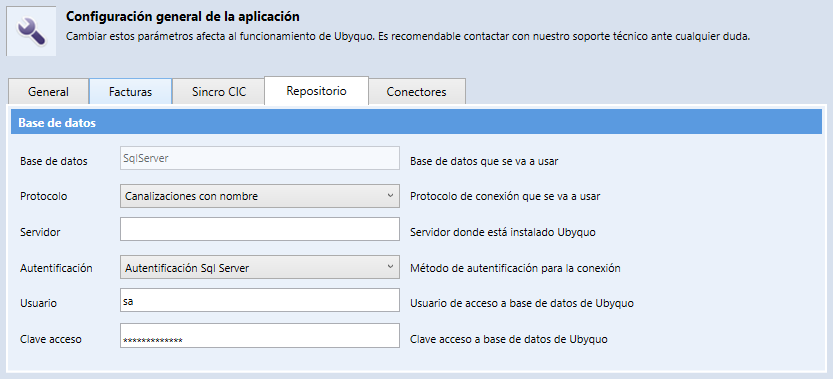Focus the Usuario field containing sa

(x=260, y=300)
